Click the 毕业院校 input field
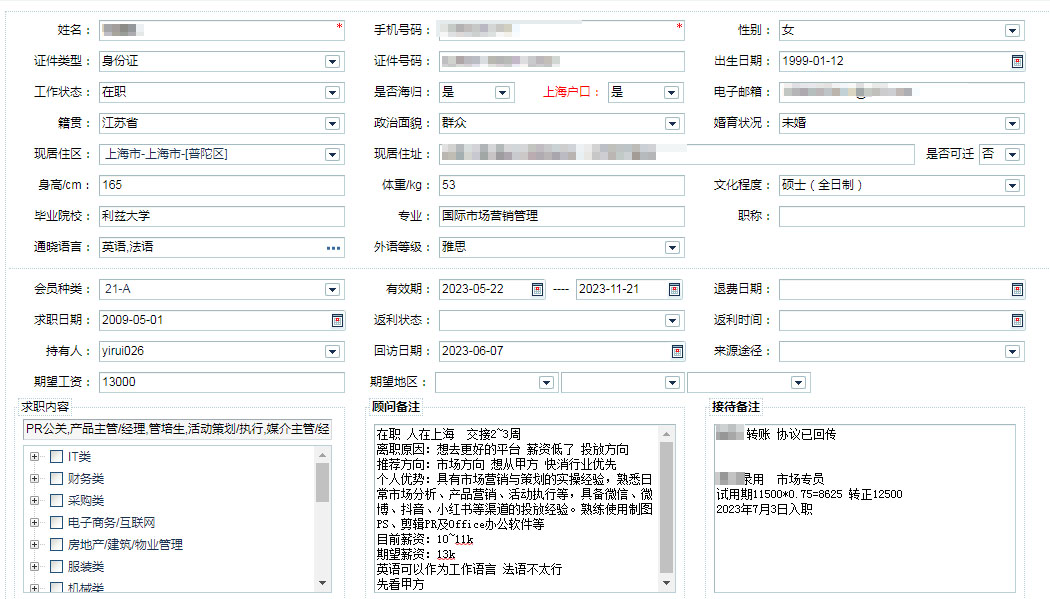The width and height of the screenshot is (1050, 599). 222,216
